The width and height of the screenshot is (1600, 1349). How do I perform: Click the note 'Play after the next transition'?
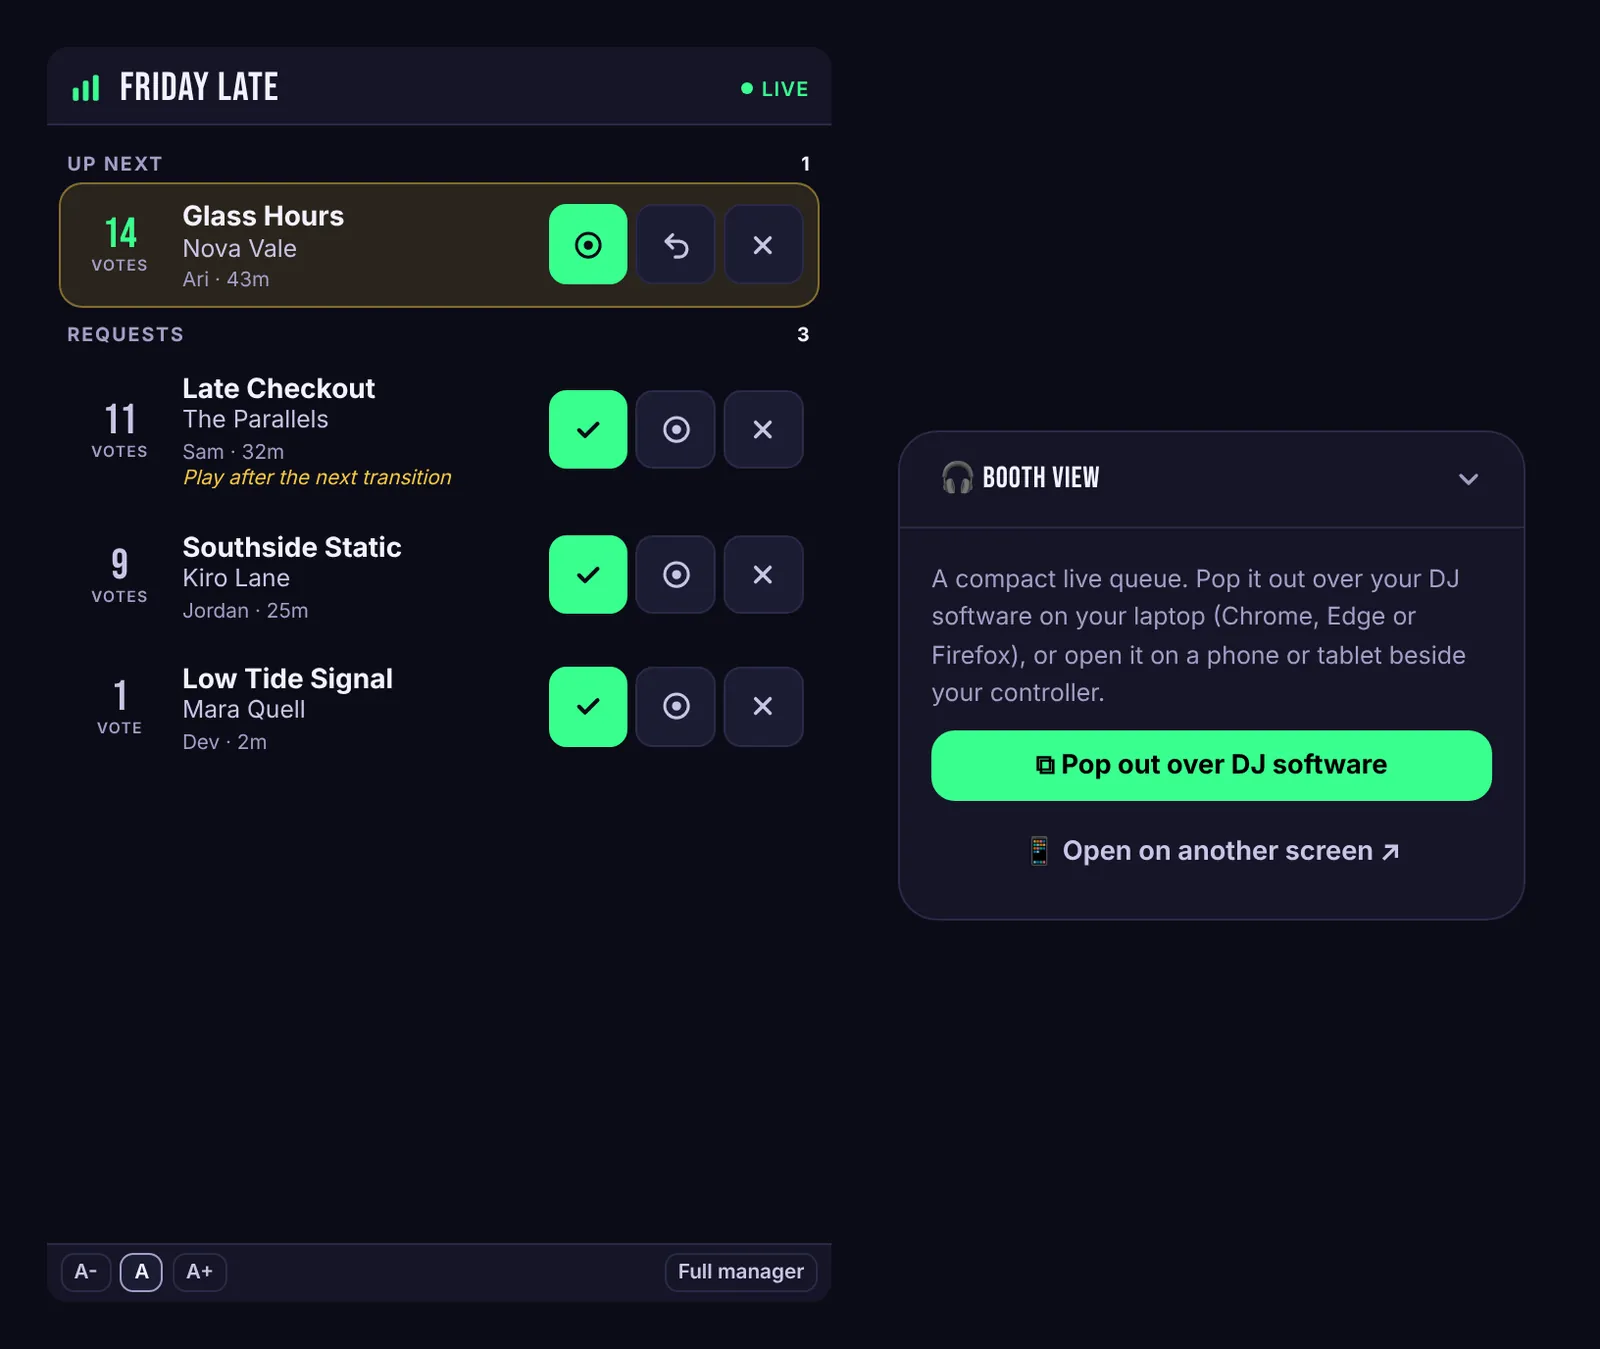[x=317, y=478]
